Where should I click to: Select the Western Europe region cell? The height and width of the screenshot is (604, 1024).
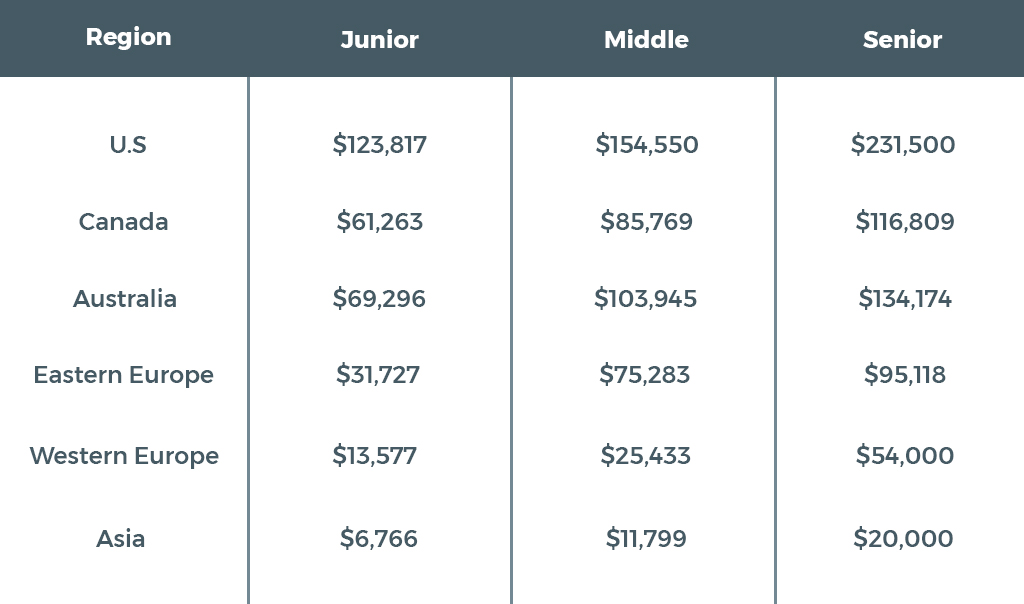(x=124, y=456)
